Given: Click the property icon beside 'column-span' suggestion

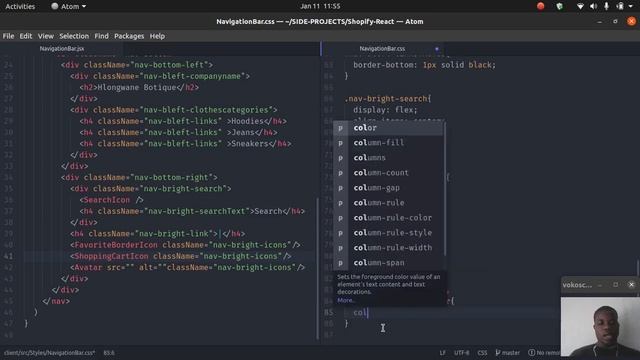Looking at the screenshot, I should (x=340, y=263).
